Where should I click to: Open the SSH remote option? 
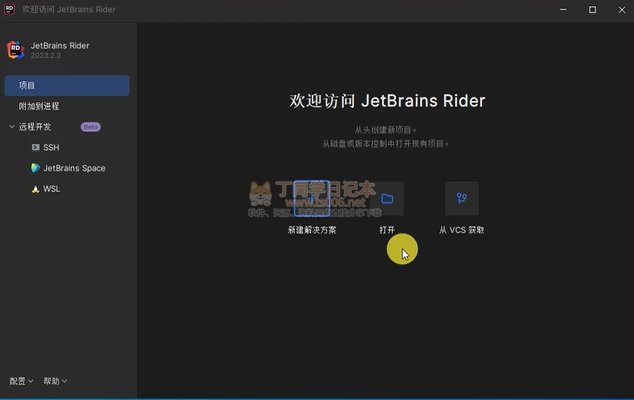click(51, 148)
